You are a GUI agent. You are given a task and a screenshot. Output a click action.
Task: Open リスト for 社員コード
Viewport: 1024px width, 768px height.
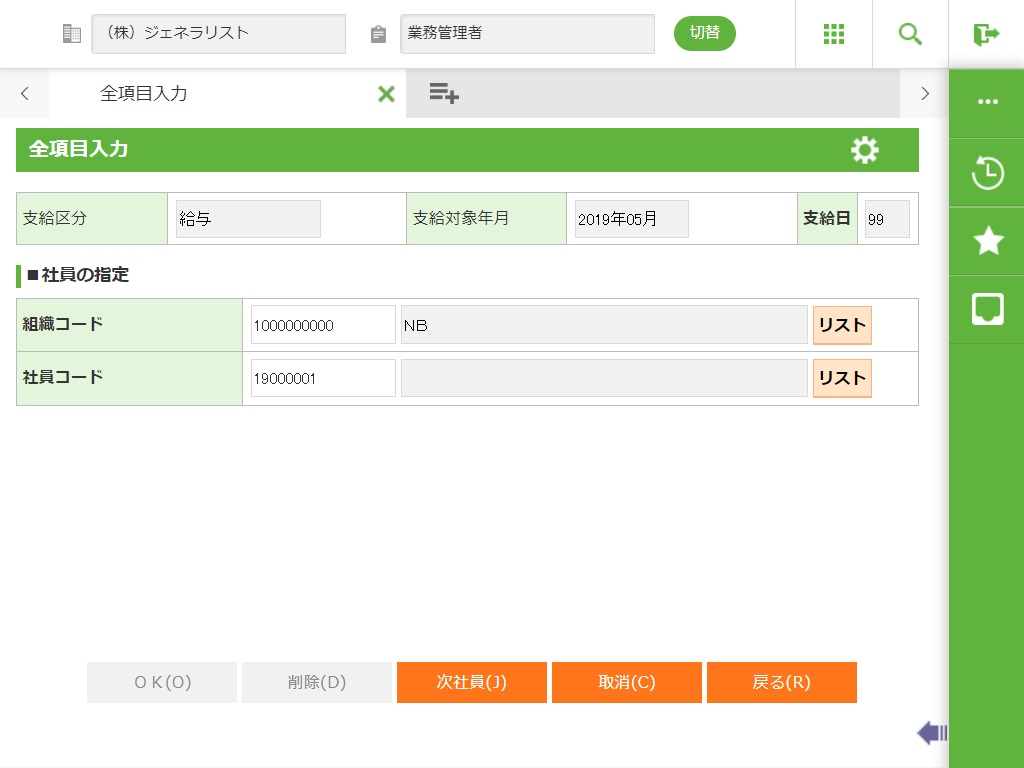pos(842,378)
